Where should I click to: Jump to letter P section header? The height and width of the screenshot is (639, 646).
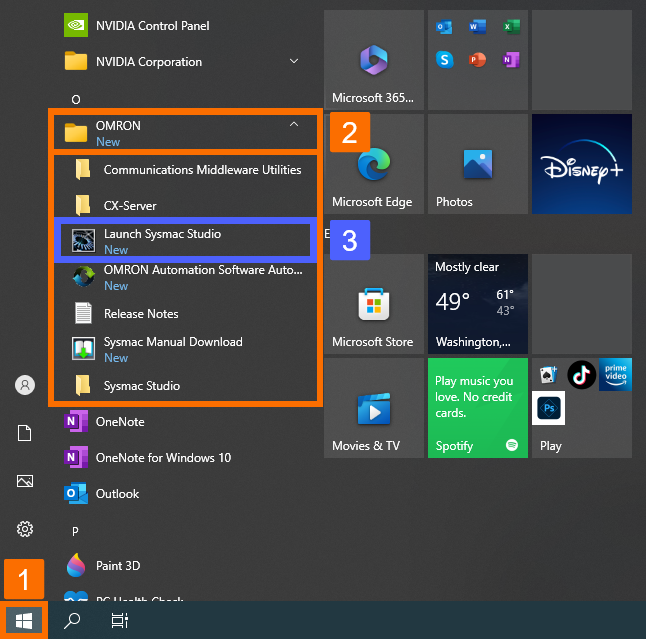coord(75,530)
